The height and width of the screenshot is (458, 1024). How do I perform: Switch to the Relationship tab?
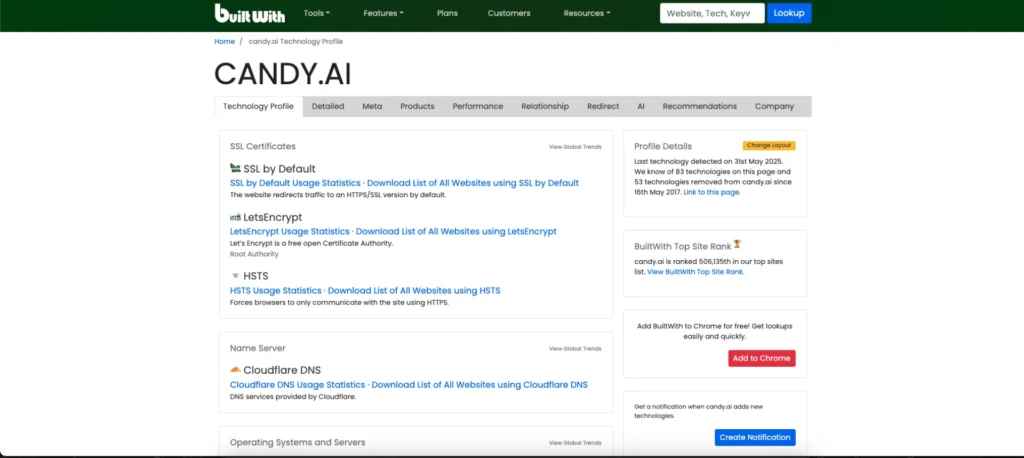(x=545, y=106)
